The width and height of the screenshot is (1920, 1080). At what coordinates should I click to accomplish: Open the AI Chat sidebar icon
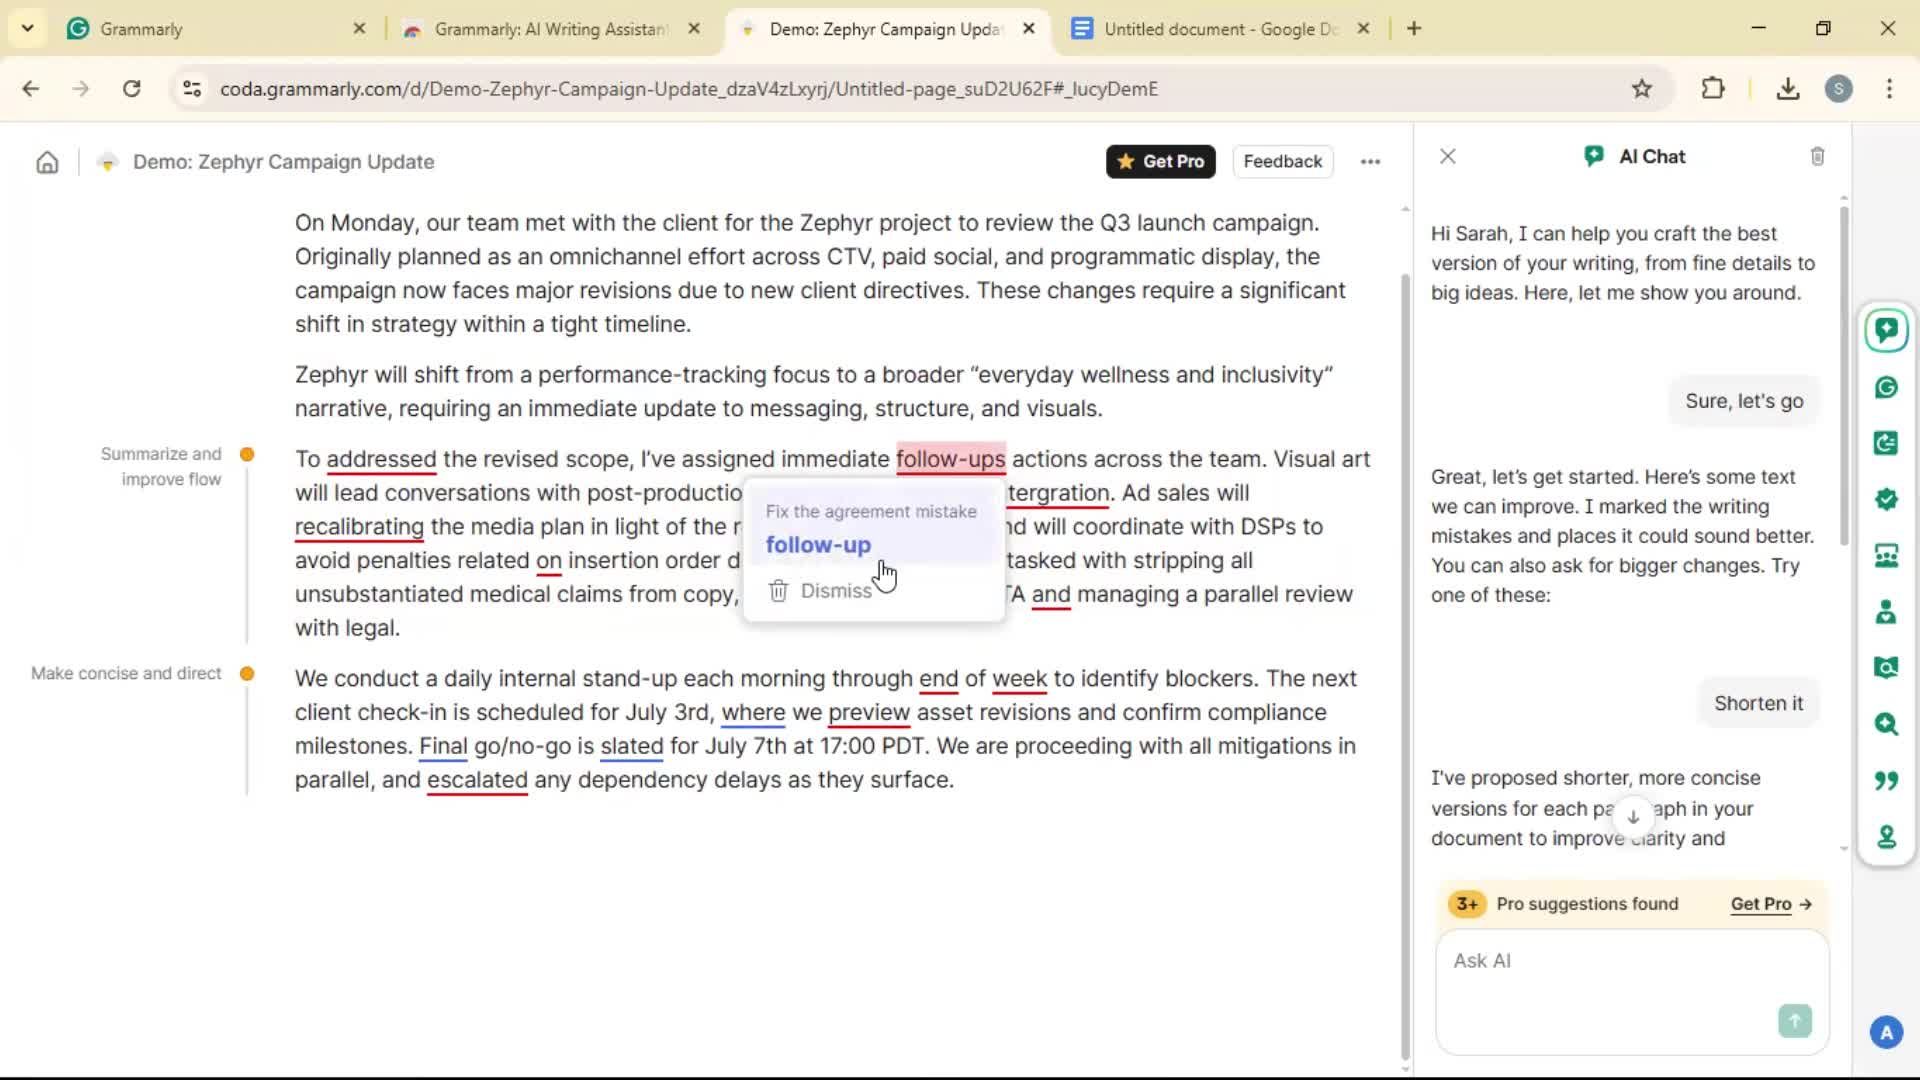coord(1886,331)
